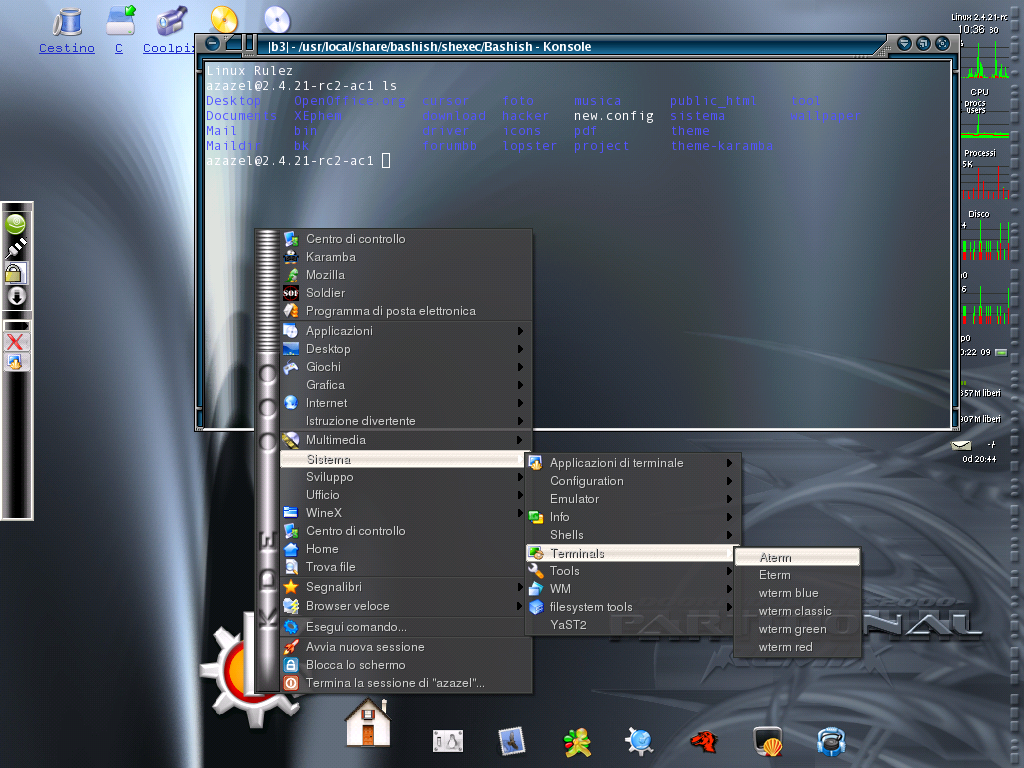Open the Coolpix camera desktop icon
This screenshot has height=768, width=1024.
tap(171, 29)
